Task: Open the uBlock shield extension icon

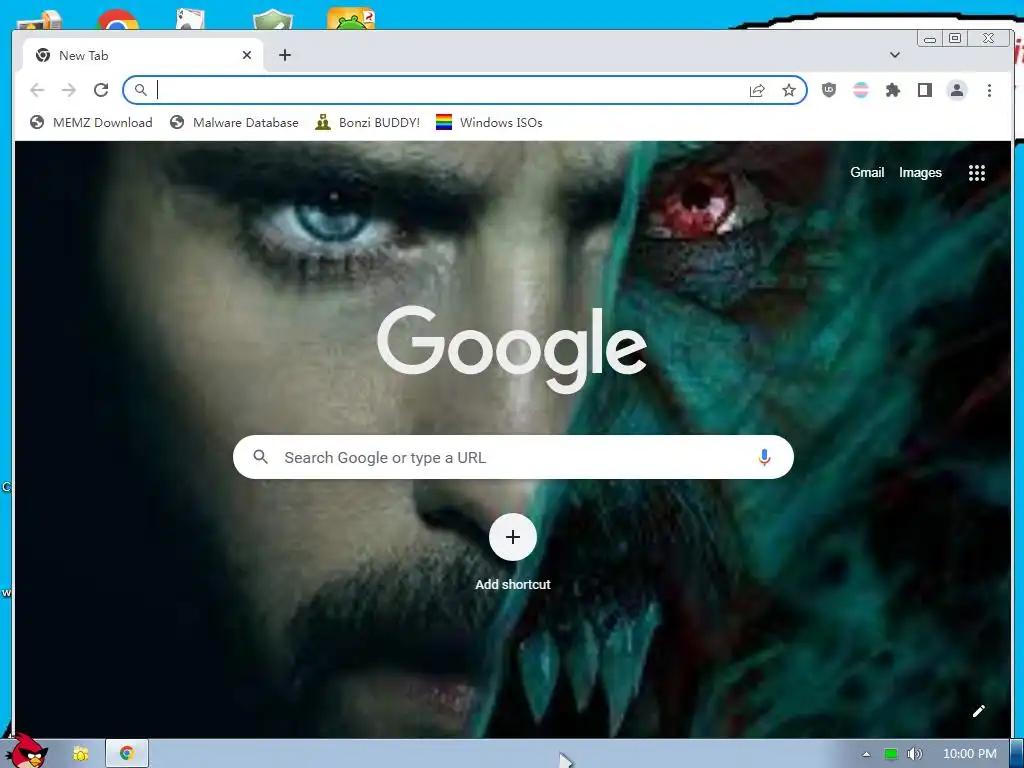Action: [x=829, y=90]
